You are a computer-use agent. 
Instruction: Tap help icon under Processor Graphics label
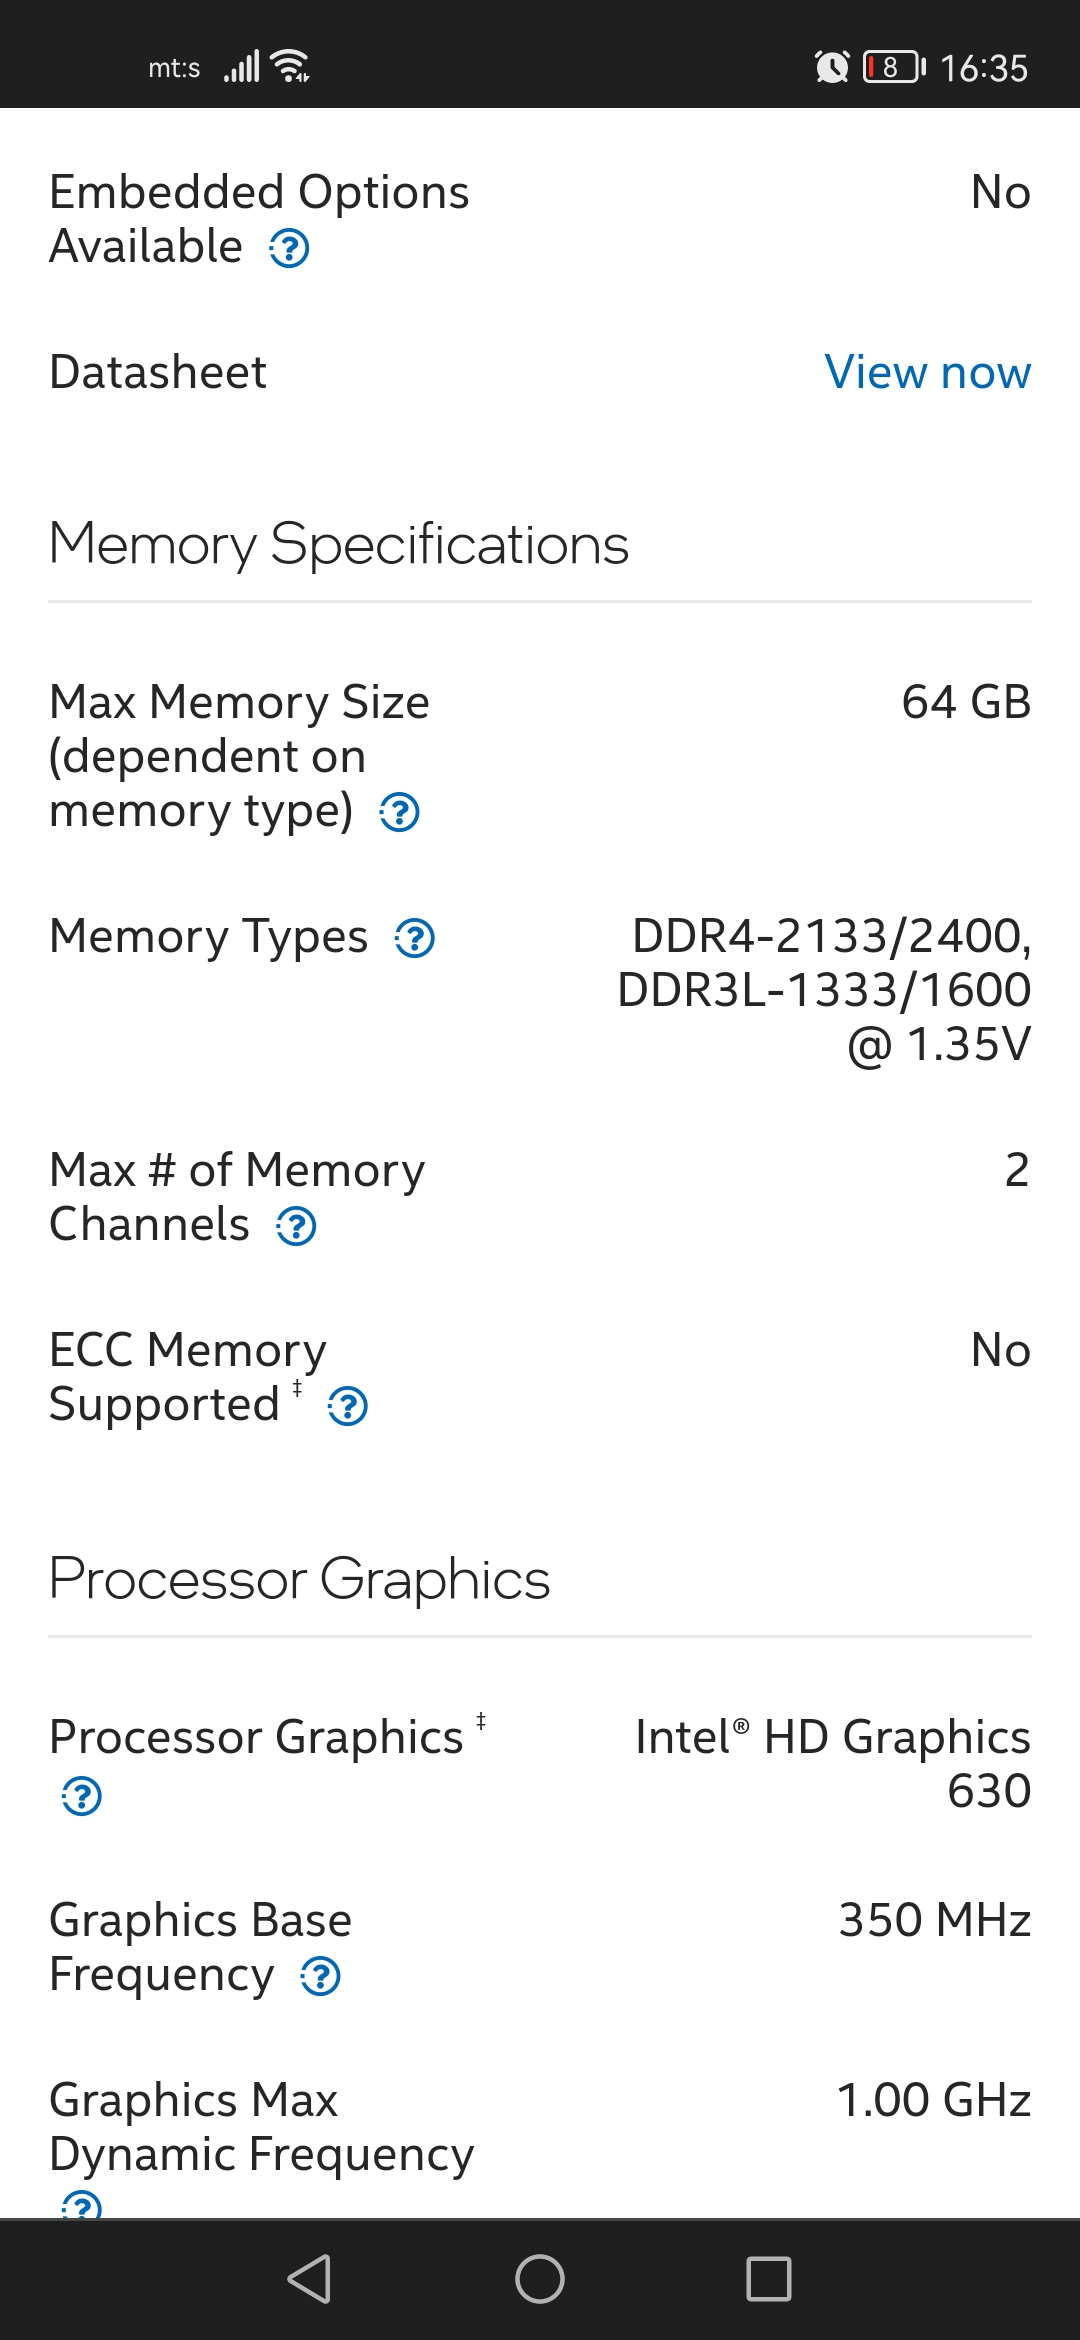click(81, 1796)
